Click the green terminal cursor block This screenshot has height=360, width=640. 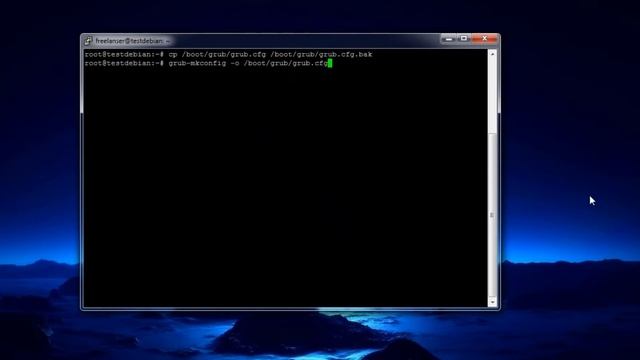coord(330,63)
